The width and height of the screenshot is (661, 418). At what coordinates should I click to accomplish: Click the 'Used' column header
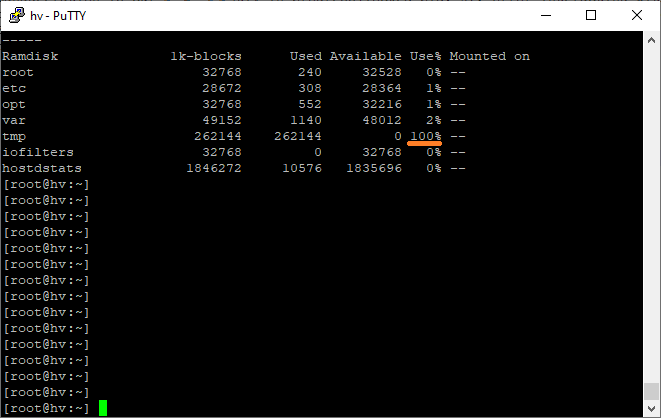[306, 56]
